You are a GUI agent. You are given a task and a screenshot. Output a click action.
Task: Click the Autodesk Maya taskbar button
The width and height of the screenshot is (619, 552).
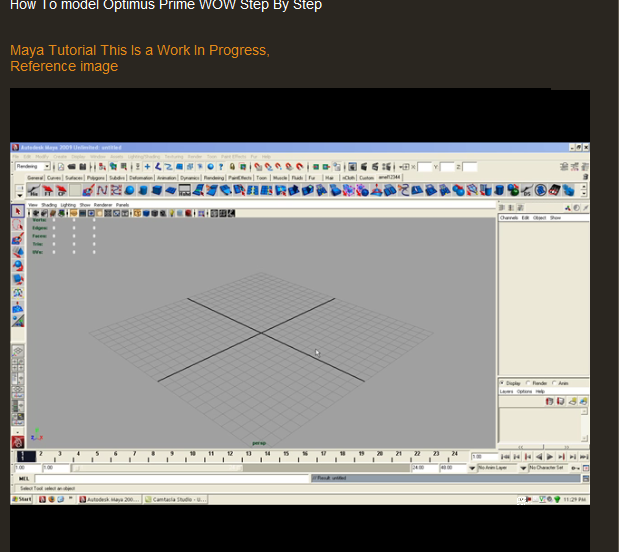tap(109, 499)
